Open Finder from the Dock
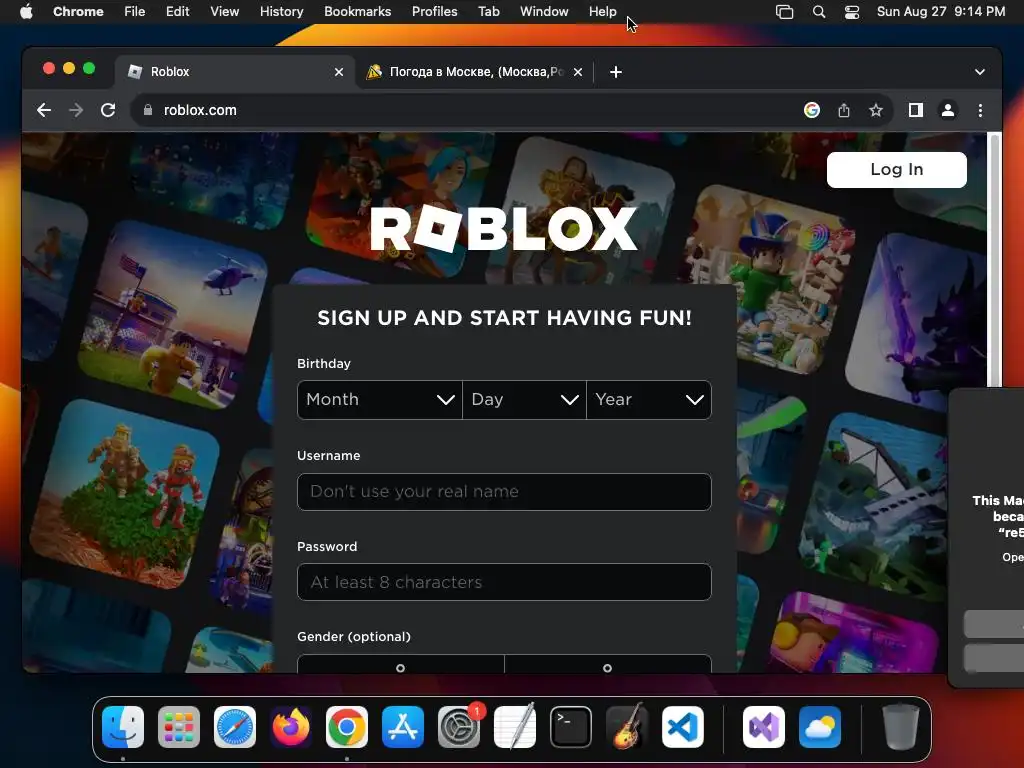 (x=123, y=727)
